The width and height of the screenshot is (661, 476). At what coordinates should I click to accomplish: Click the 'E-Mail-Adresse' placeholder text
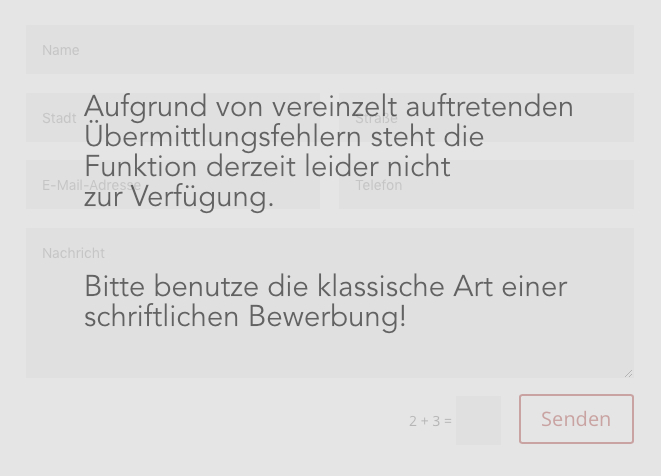click(x=91, y=185)
